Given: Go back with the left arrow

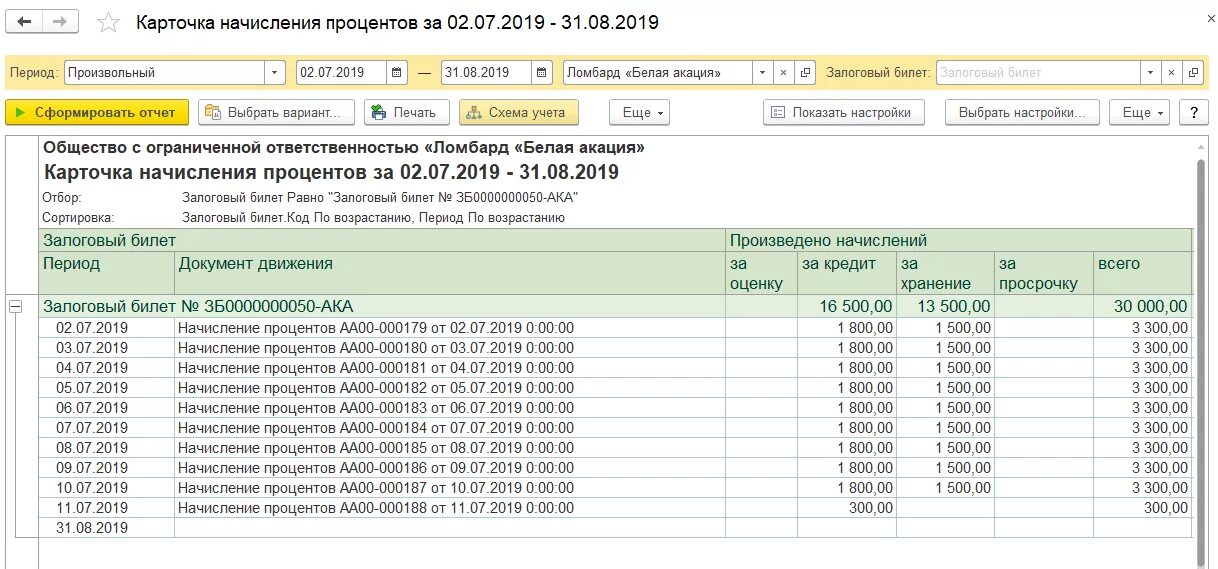Looking at the screenshot, I should pos(25,22).
